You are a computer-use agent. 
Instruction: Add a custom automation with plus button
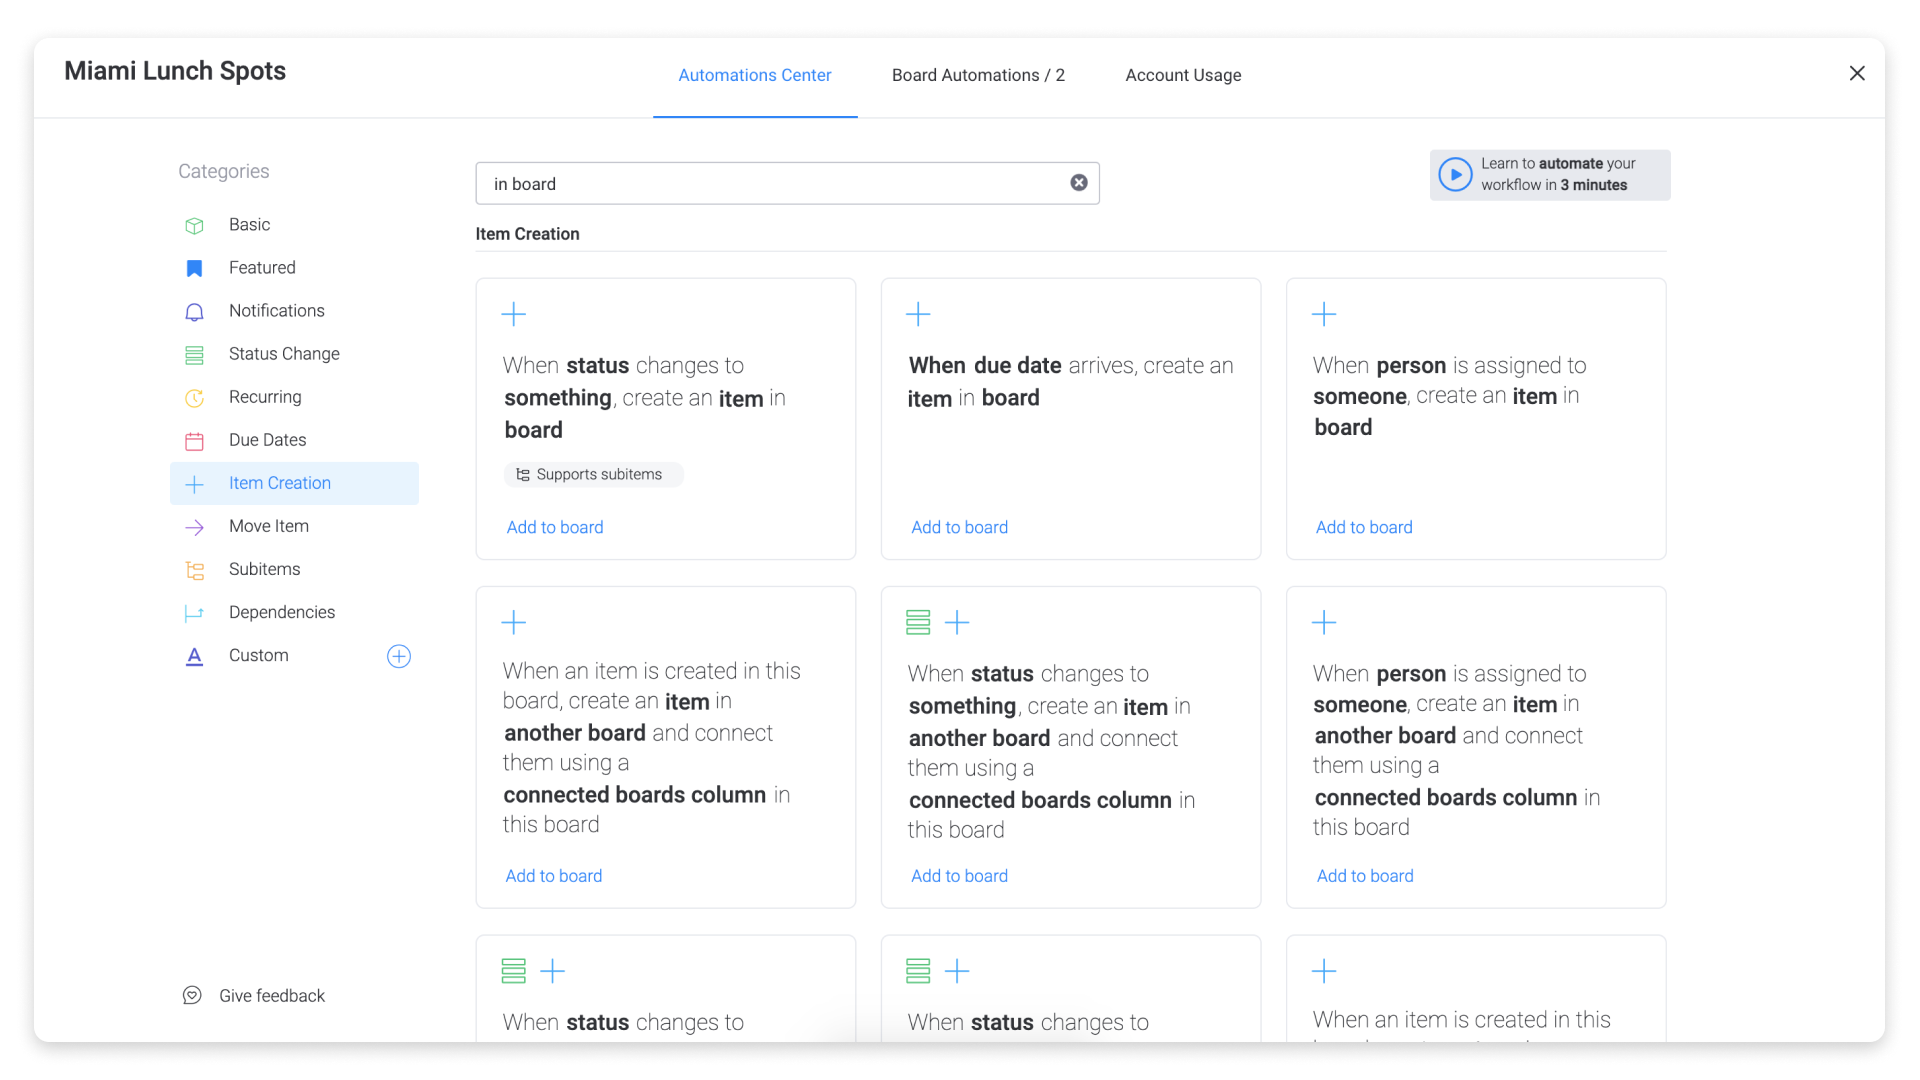398,656
